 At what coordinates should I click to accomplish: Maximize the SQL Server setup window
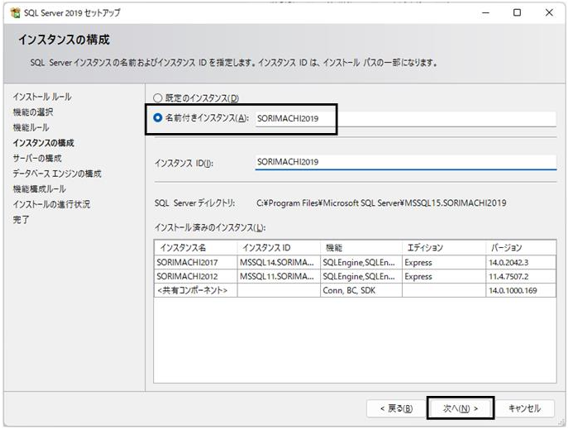[x=517, y=13]
